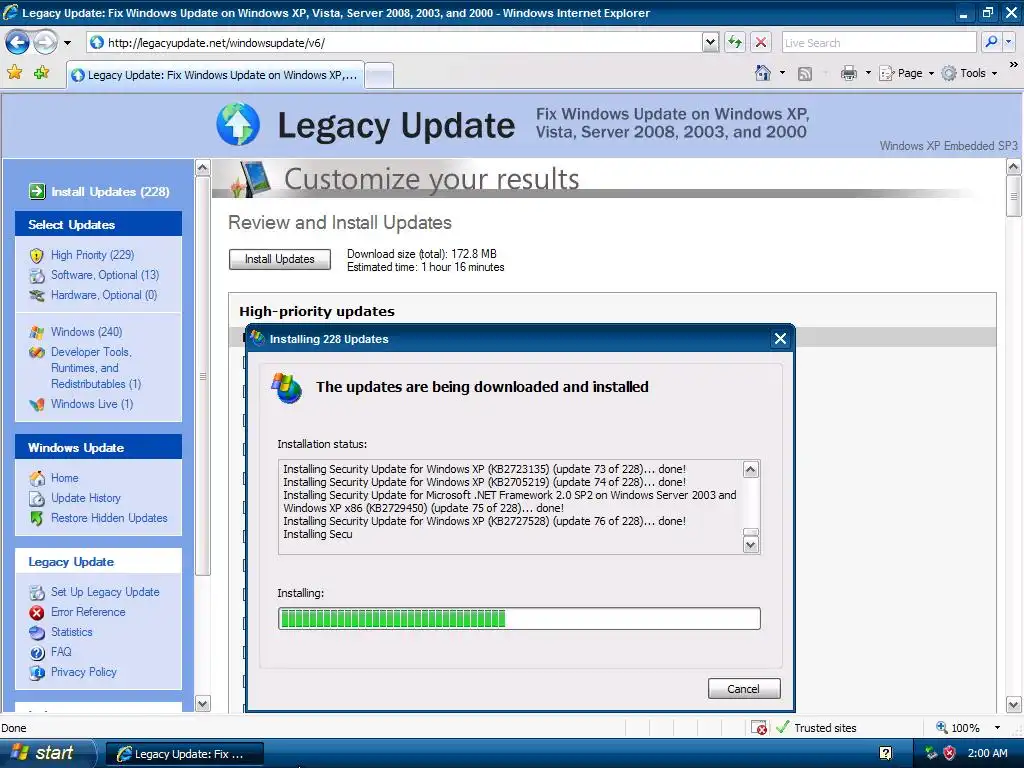1024x768 pixels.
Task: Click the popup blocker status icon
Action: click(759, 728)
